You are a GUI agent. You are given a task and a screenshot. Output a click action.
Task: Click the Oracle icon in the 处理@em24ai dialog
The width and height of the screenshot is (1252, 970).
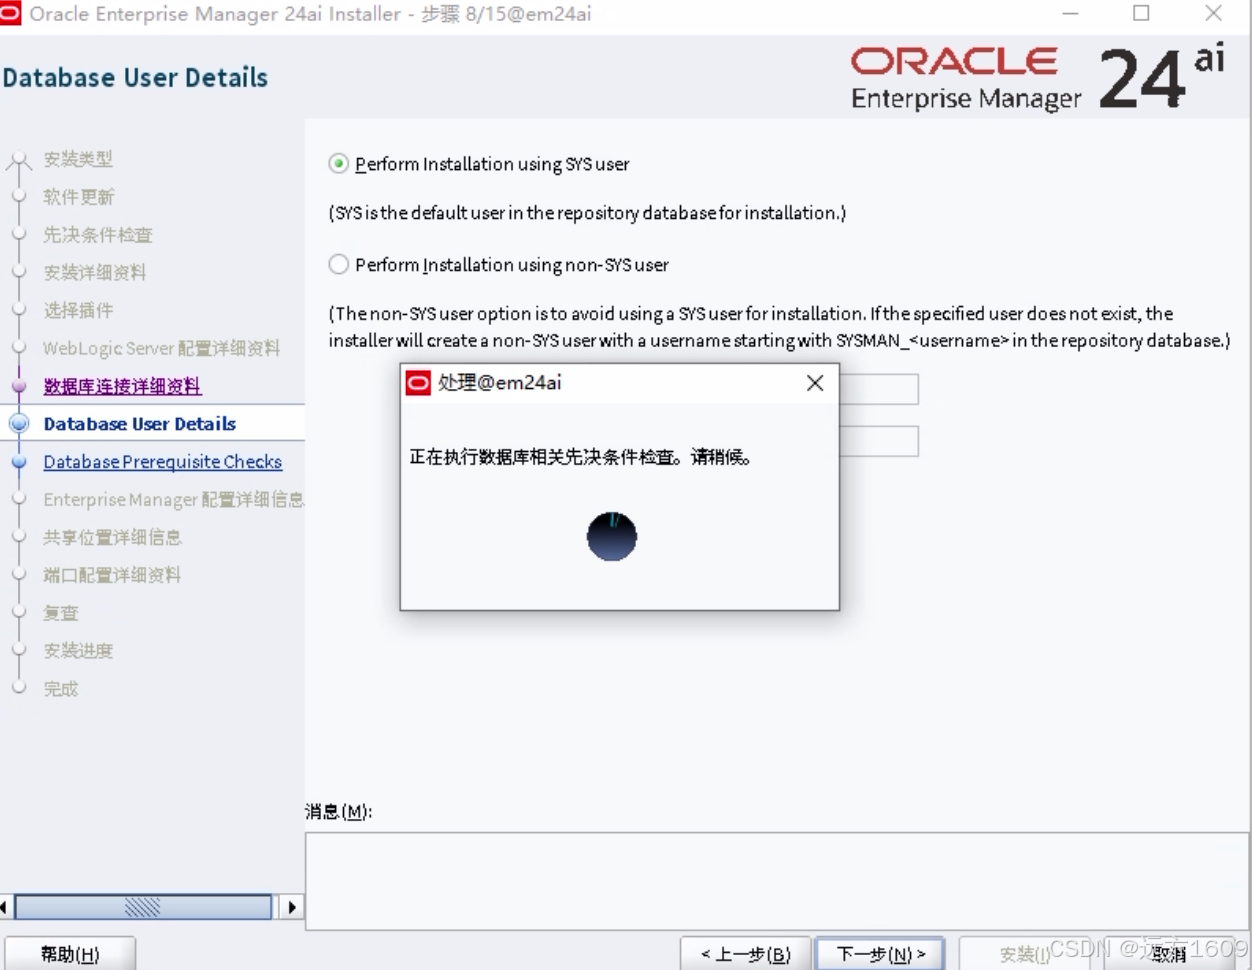pyautogui.click(x=418, y=384)
